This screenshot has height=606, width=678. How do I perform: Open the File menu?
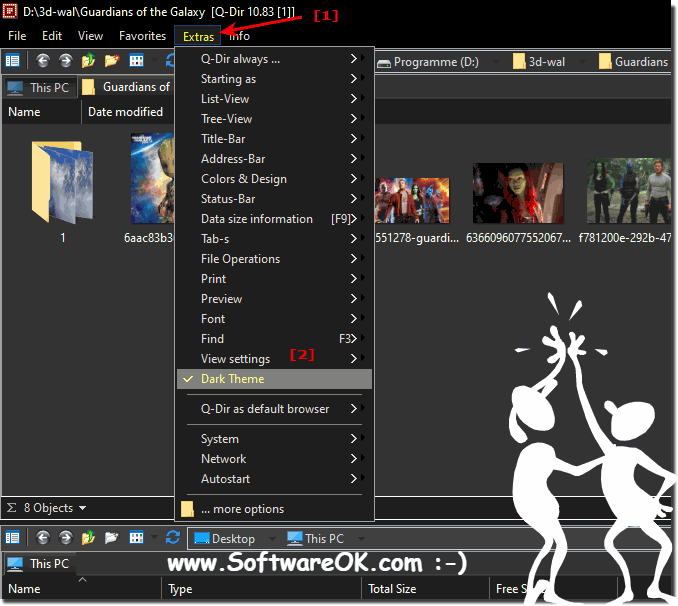pyautogui.click(x=17, y=36)
